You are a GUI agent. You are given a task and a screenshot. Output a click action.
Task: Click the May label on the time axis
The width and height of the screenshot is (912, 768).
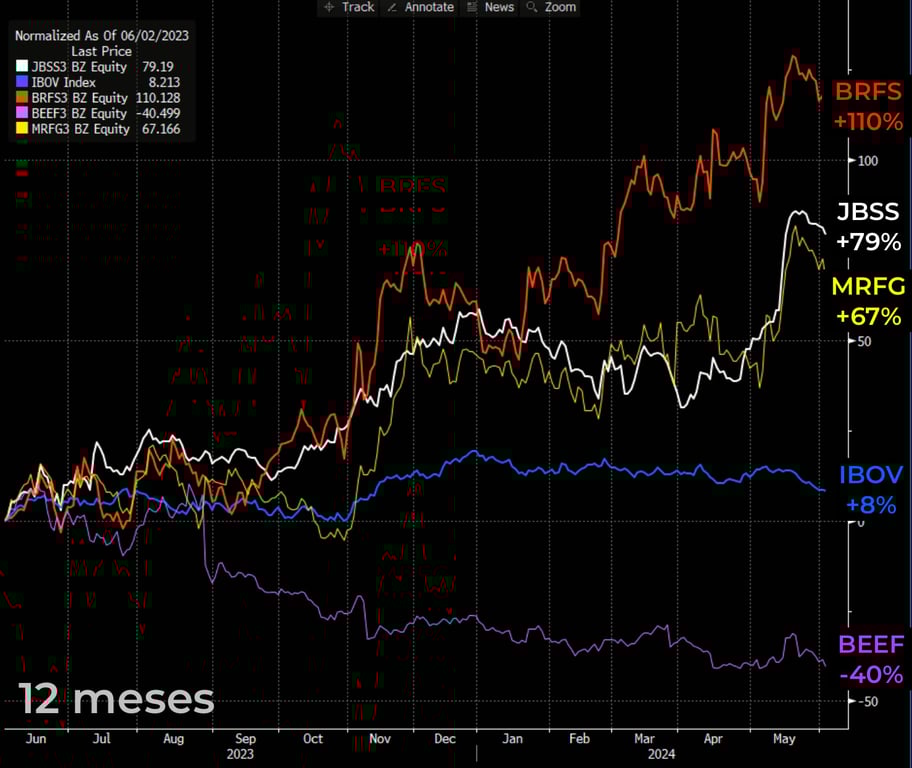[784, 739]
